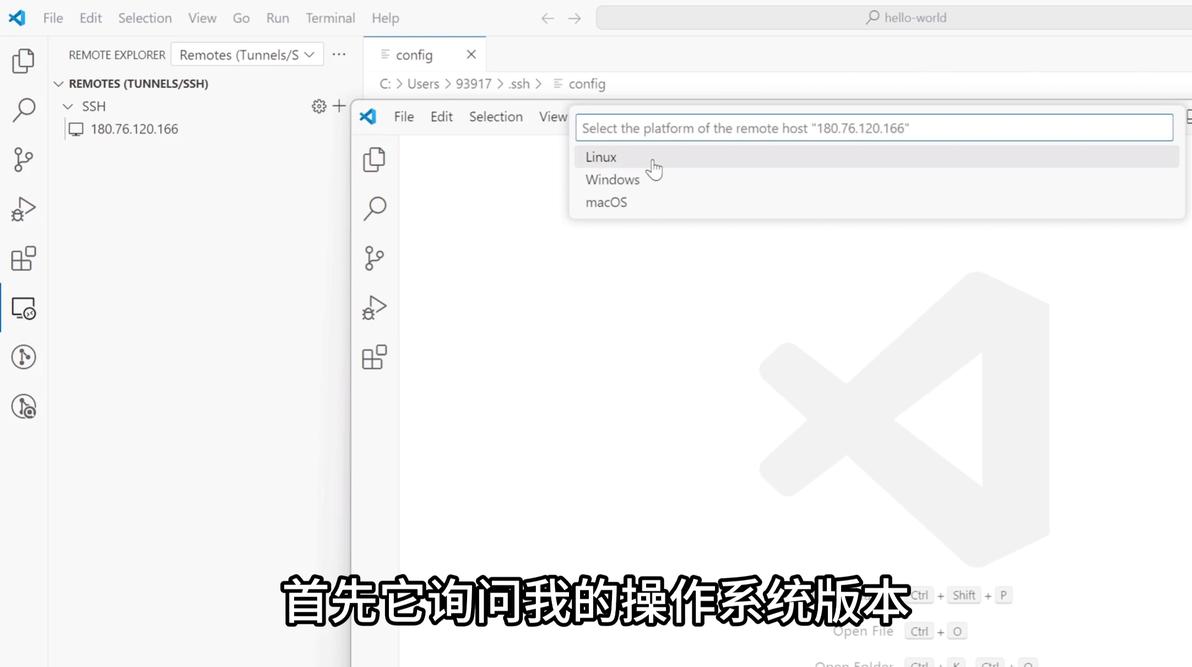This screenshot has height=667, width=1192.
Task: Open Search in the front window activity bar
Action: (x=374, y=208)
